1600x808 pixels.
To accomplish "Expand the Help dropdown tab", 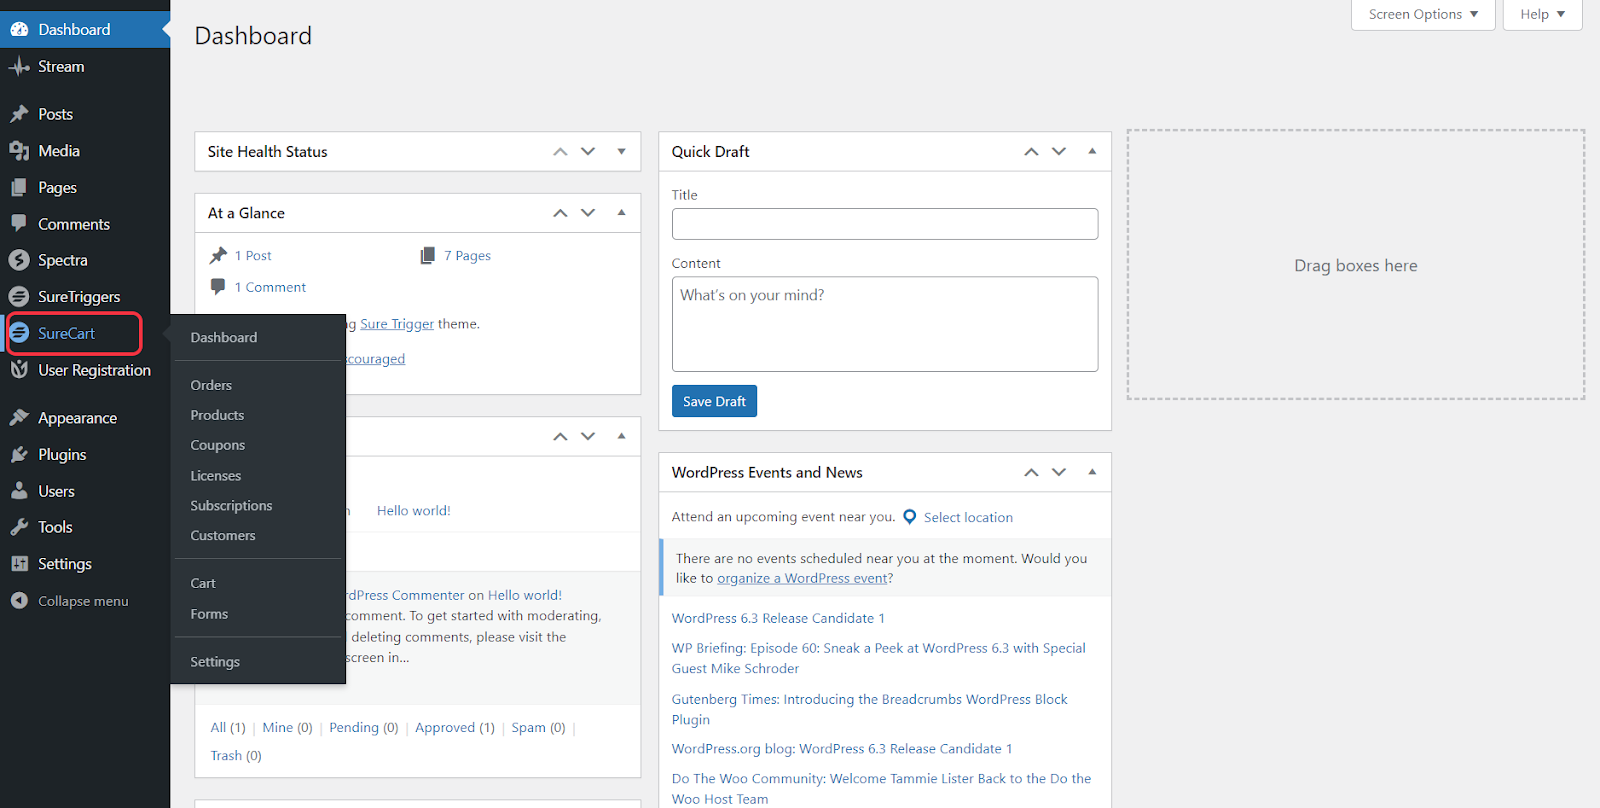I will point(1541,14).
